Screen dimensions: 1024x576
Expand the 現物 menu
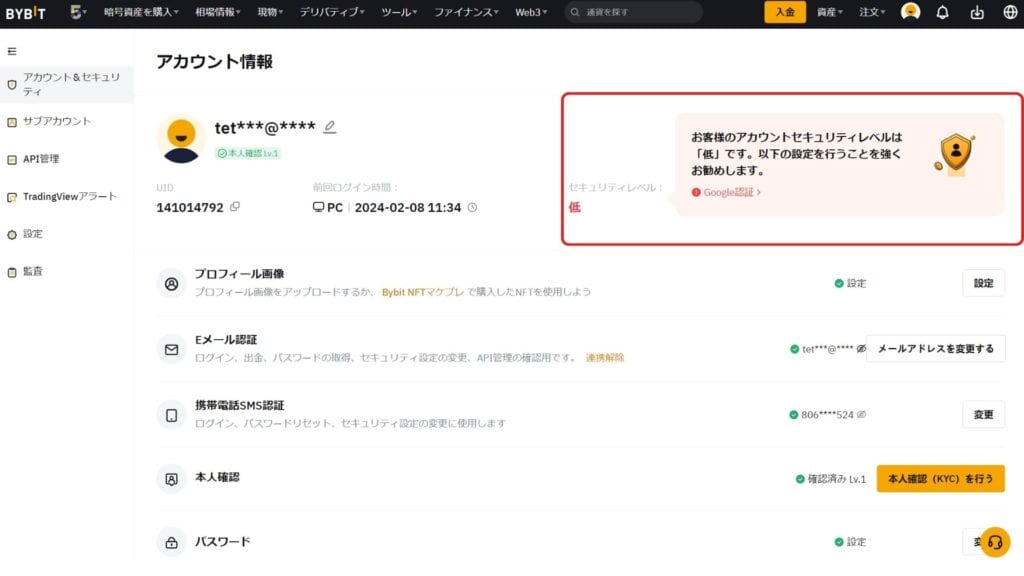pyautogui.click(x=270, y=12)
